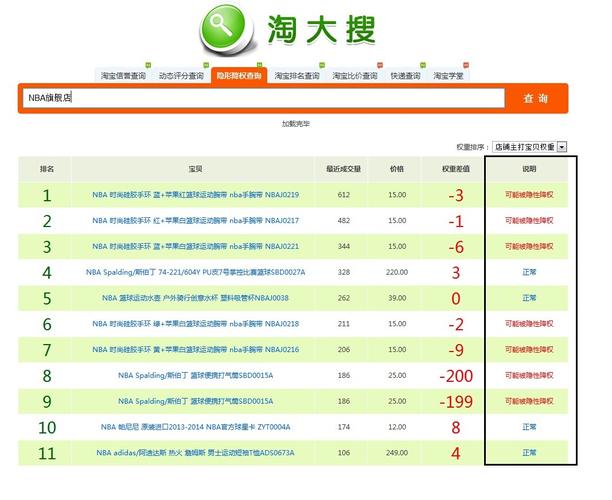Click sales count 328 in rank 4 row

[343, 272]
